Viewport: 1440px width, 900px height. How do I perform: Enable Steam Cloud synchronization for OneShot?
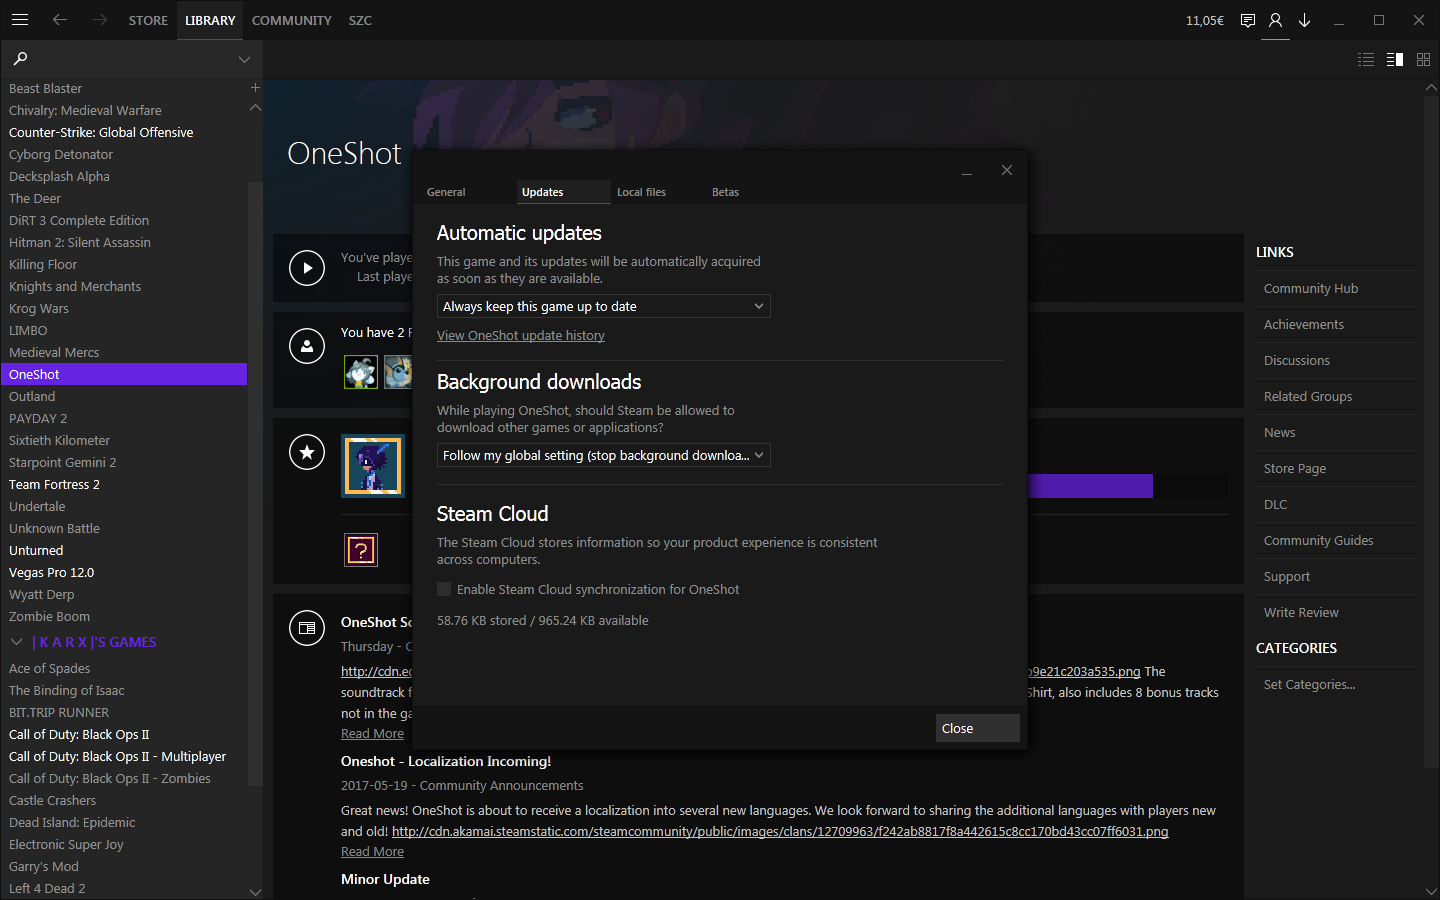(444, 590)
